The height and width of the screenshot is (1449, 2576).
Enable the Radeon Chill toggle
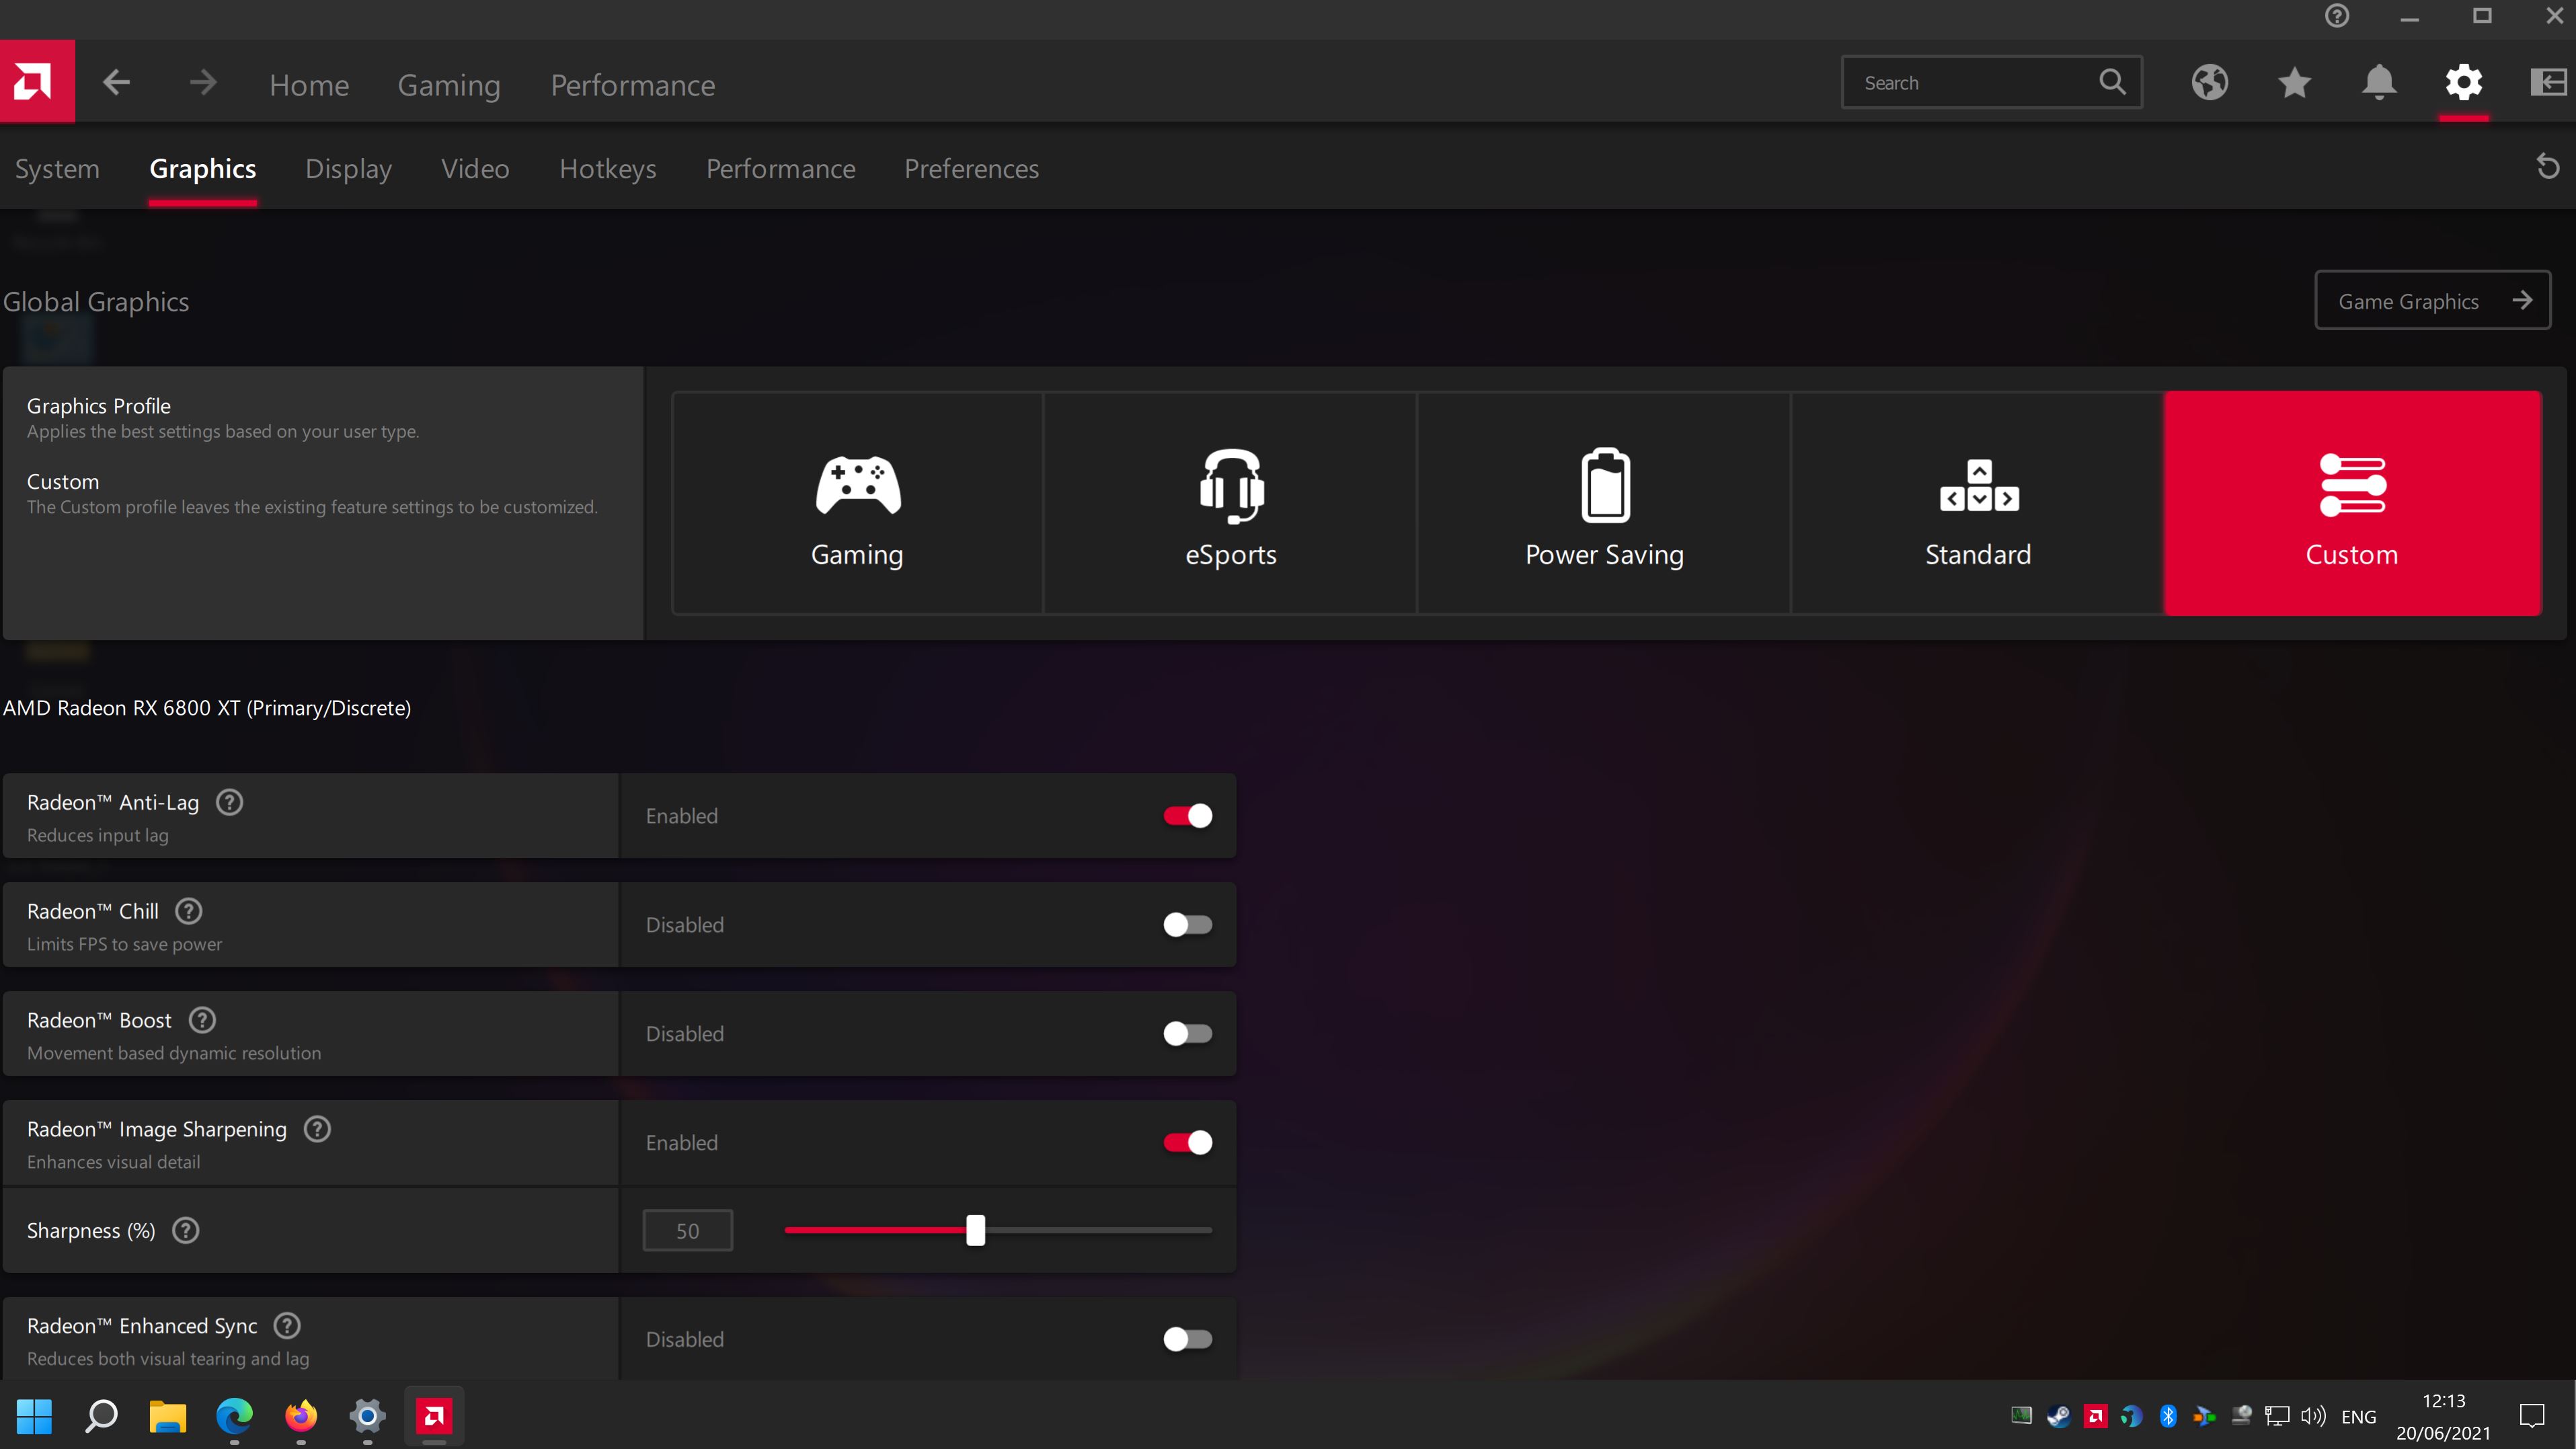[x=1187, y=925]
